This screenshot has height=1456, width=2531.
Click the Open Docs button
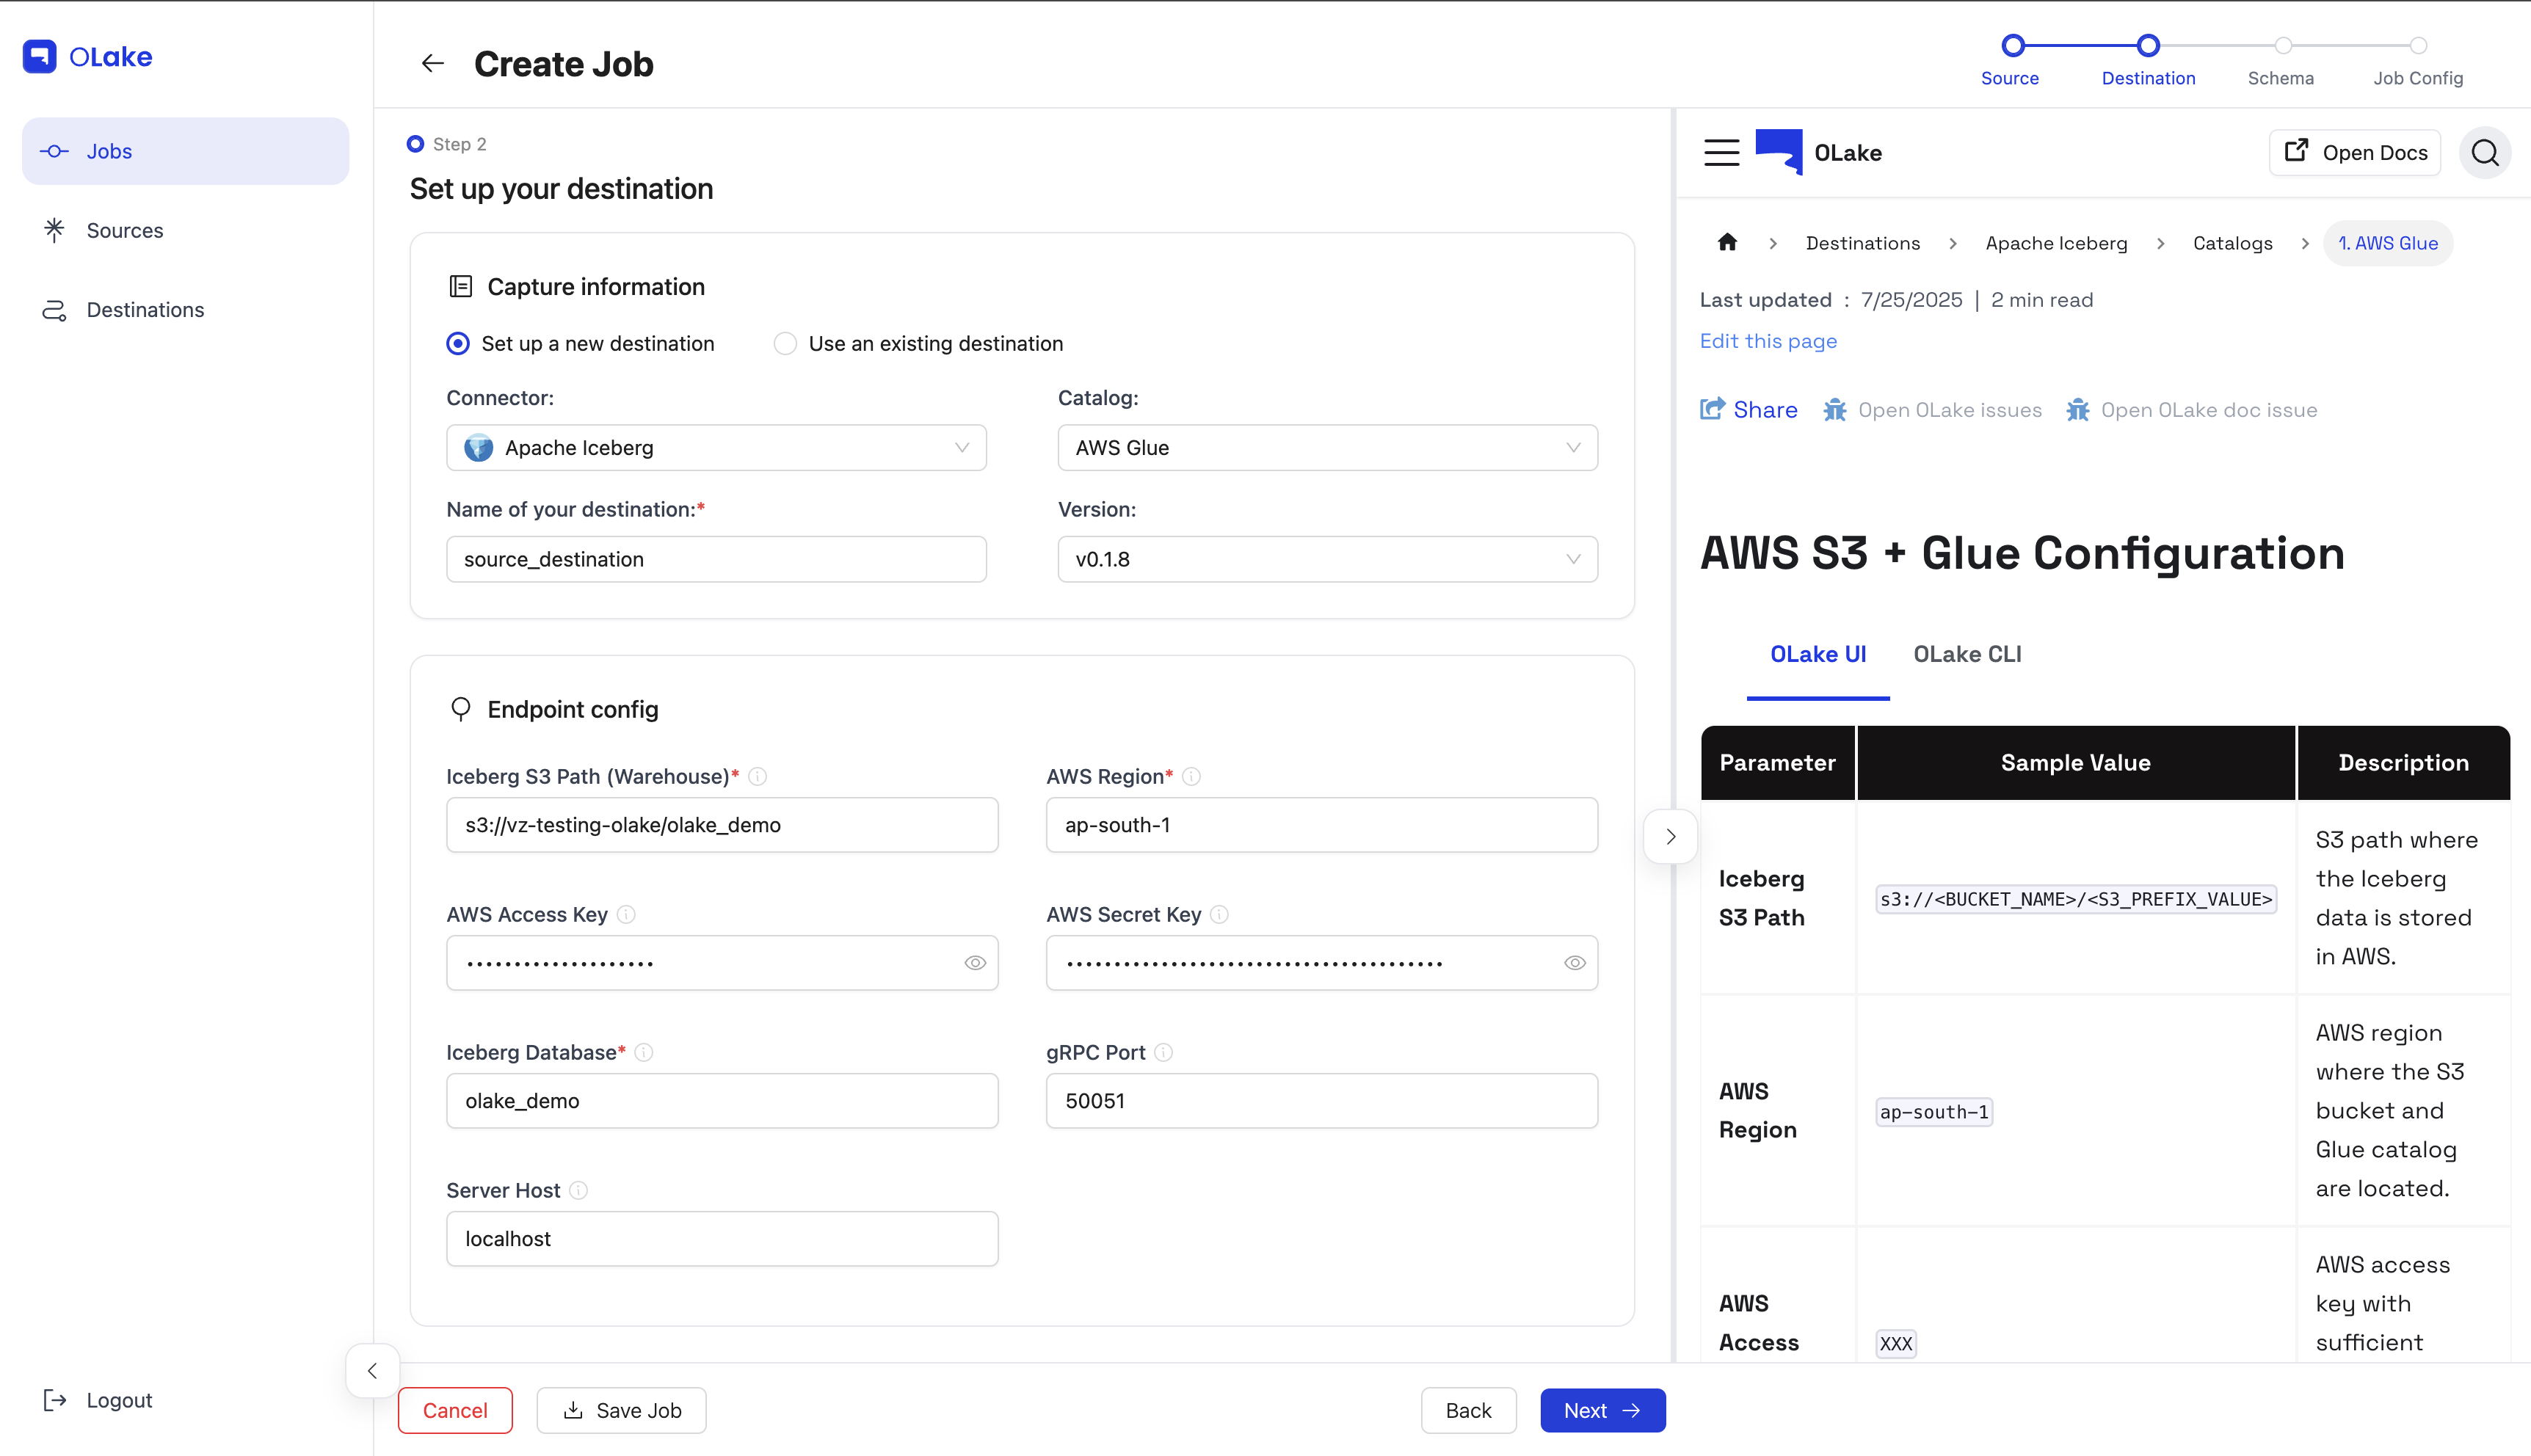pos(2354,152)
